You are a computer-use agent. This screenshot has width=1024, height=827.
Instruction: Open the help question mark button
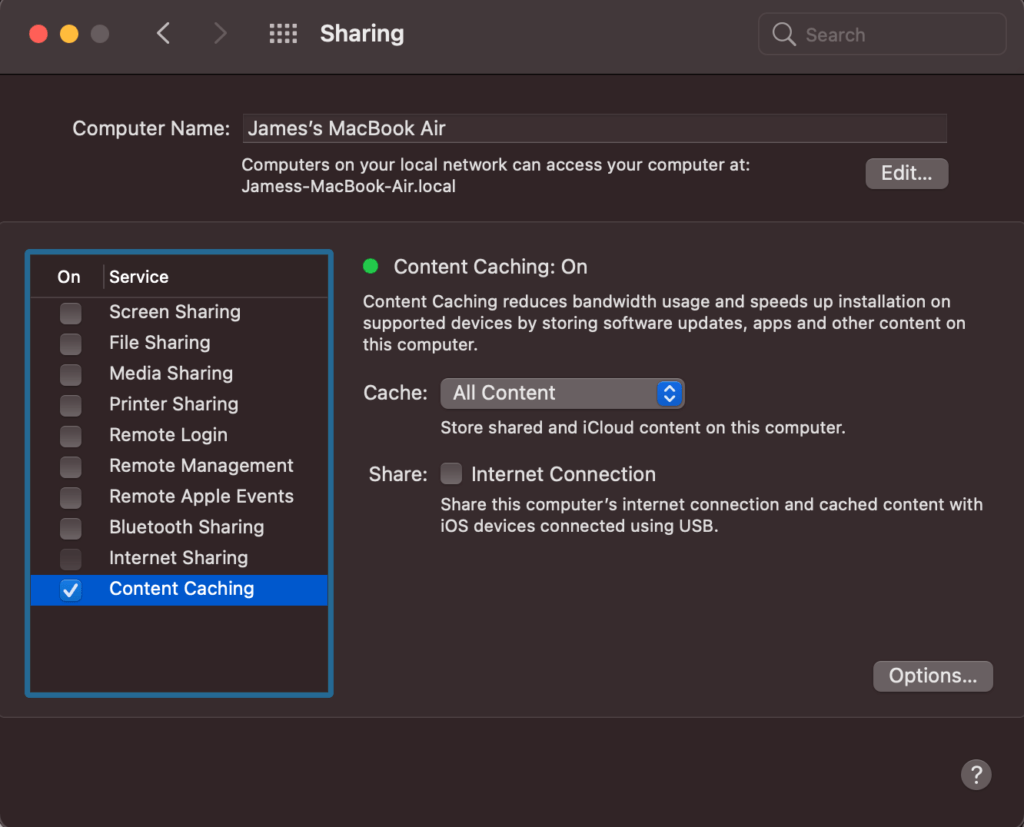(975, 773)
